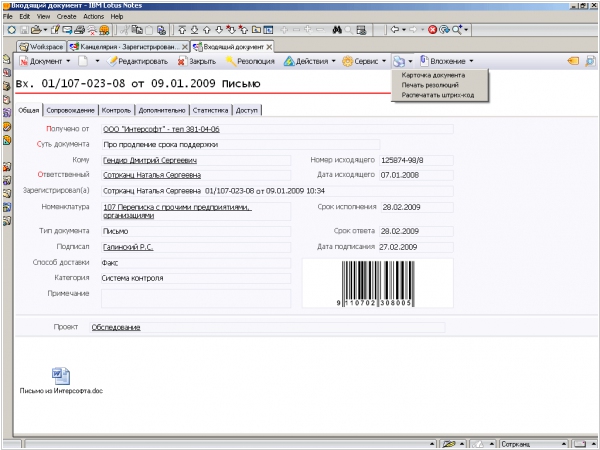Click the globe icon in the main toolbar
This screenshot has height=450, width=600.
[104, 29]
